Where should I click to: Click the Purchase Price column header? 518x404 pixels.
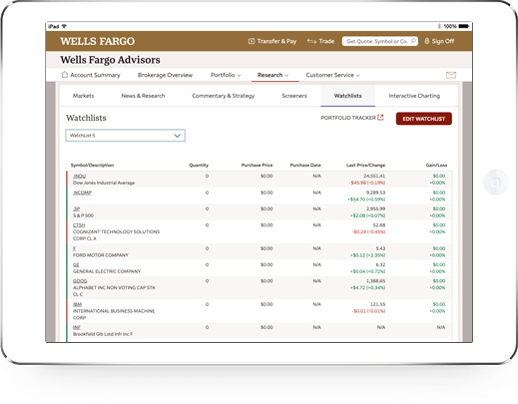click(x=257, y=165)
